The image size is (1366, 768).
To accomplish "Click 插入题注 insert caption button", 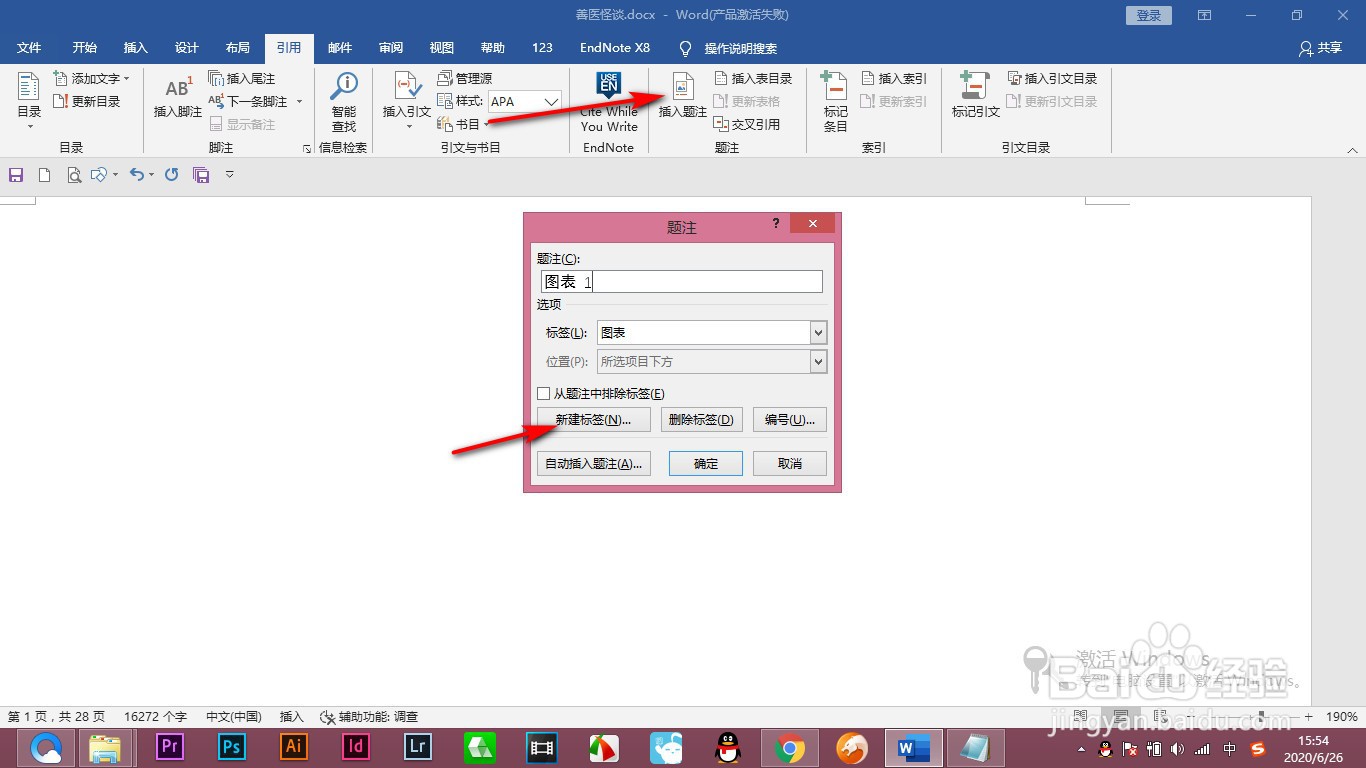I will pyautogui.click(x=683, y=98).
